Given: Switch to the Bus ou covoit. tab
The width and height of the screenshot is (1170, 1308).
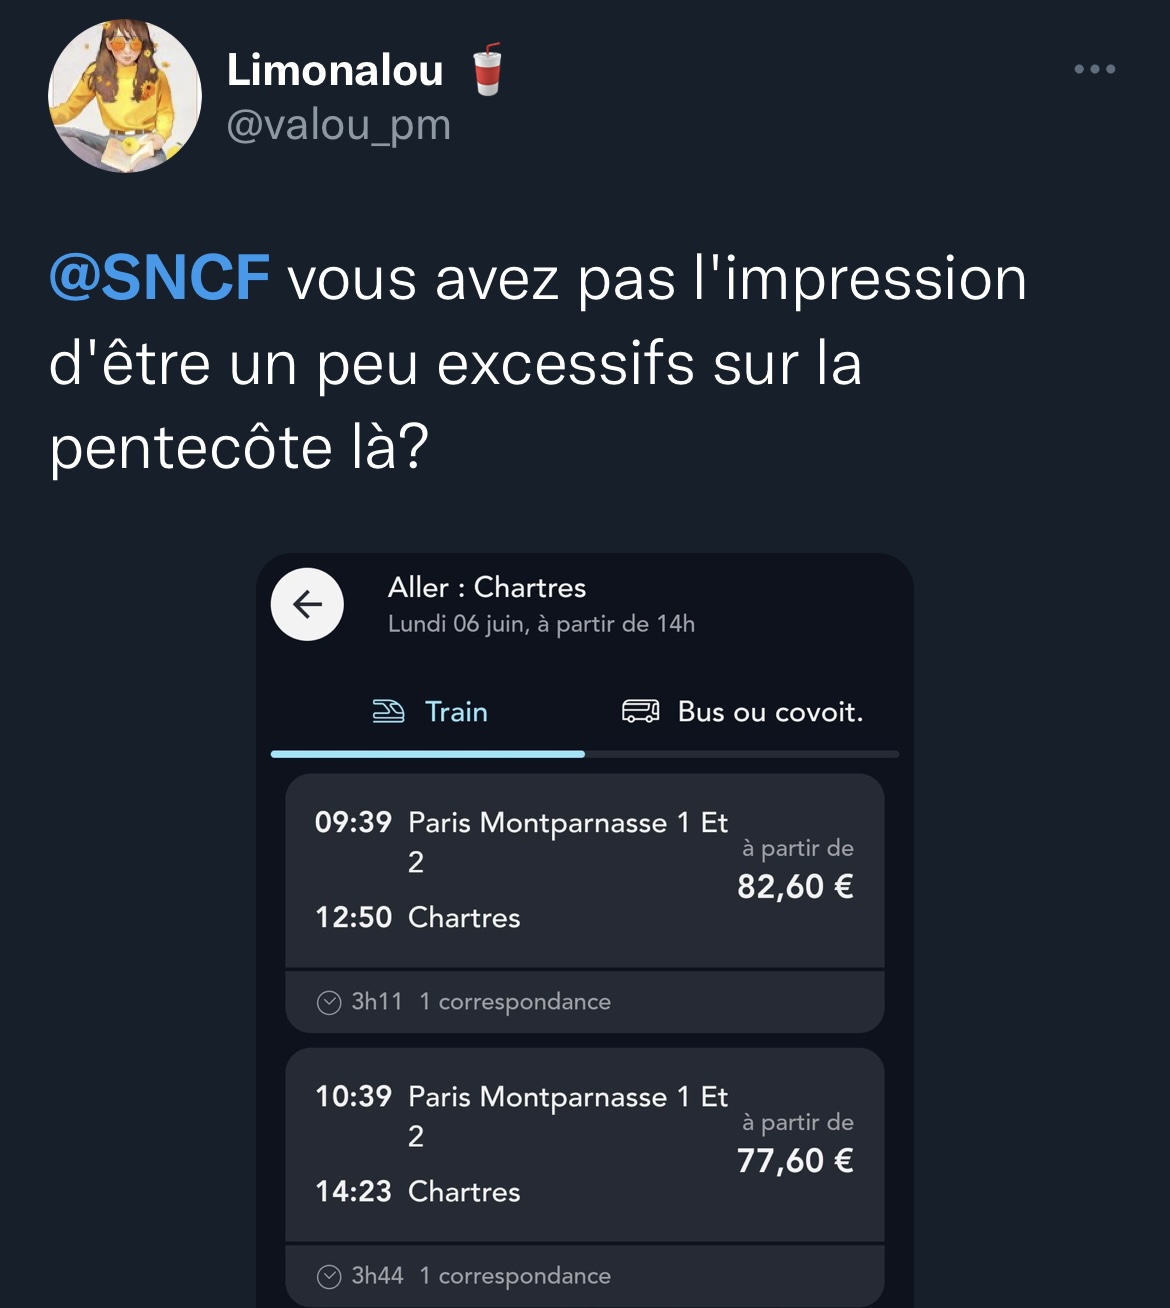Looking at the screenshot, I should (x=769, y=711).
